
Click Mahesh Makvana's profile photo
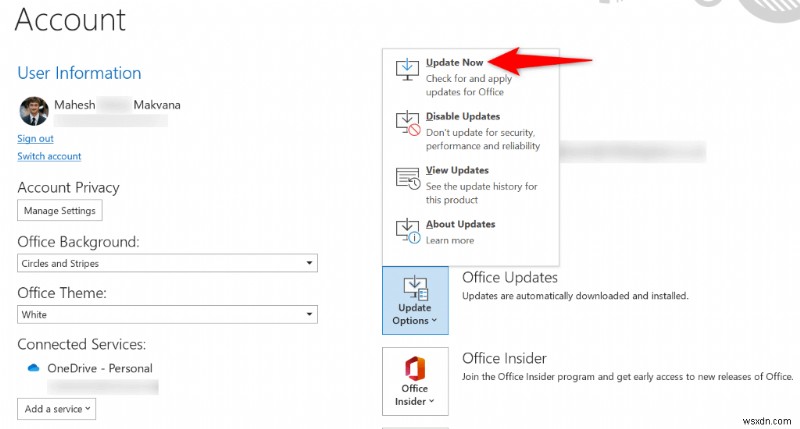pyautogui.click(x=34, y=111)
